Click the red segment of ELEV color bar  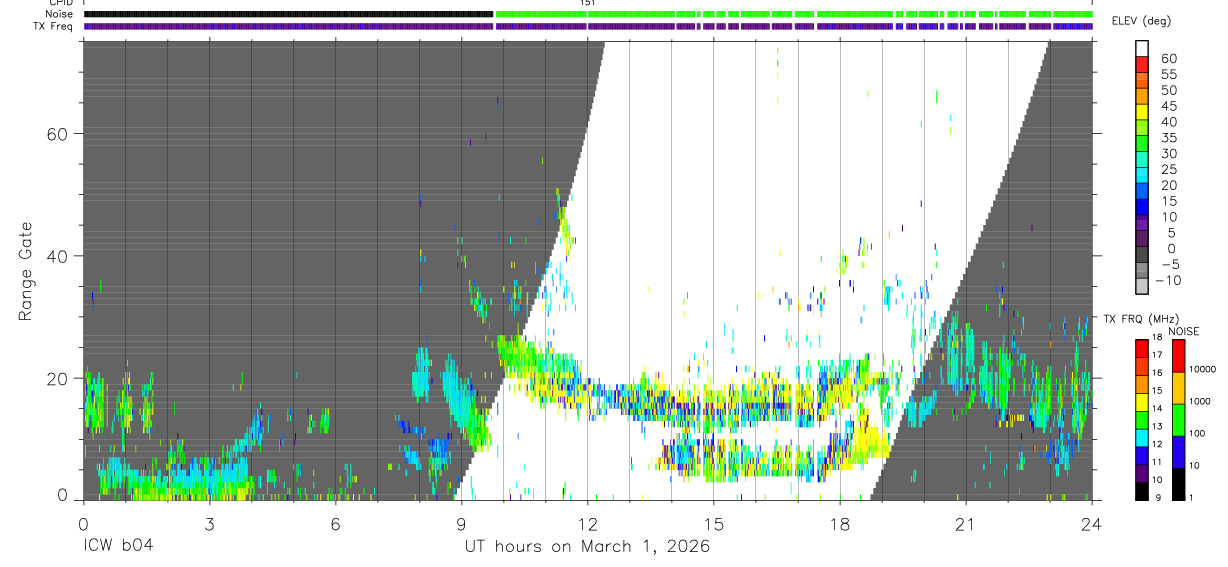click(1142, 66)
